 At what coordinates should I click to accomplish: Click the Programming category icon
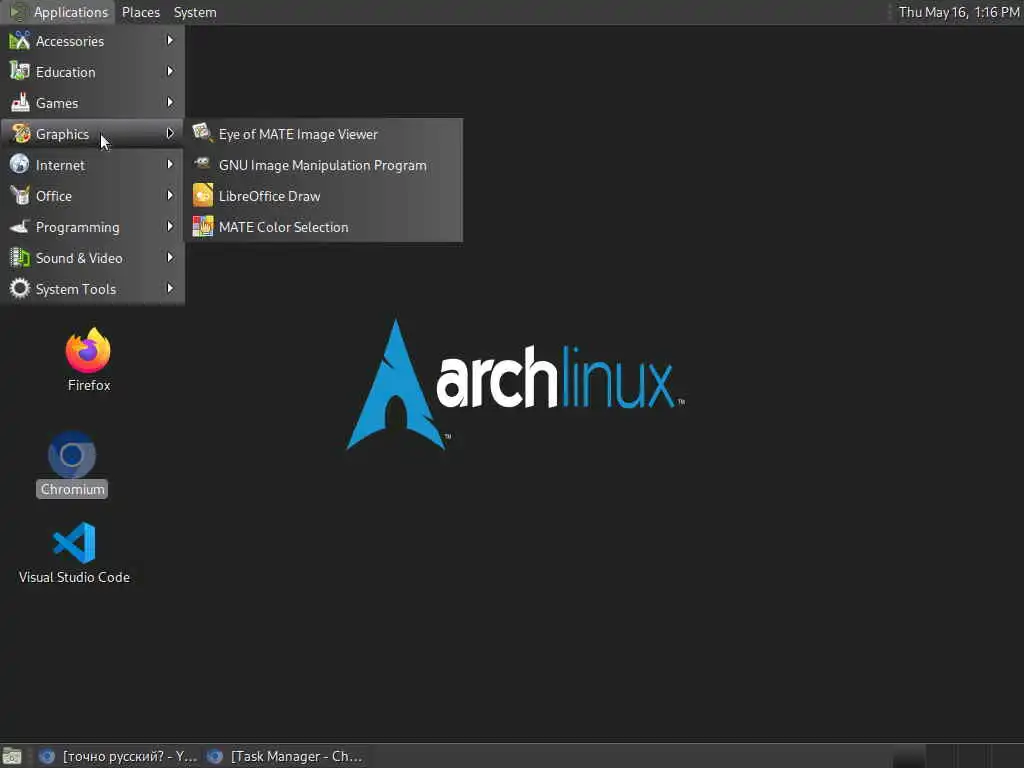(x=20, y=227)
